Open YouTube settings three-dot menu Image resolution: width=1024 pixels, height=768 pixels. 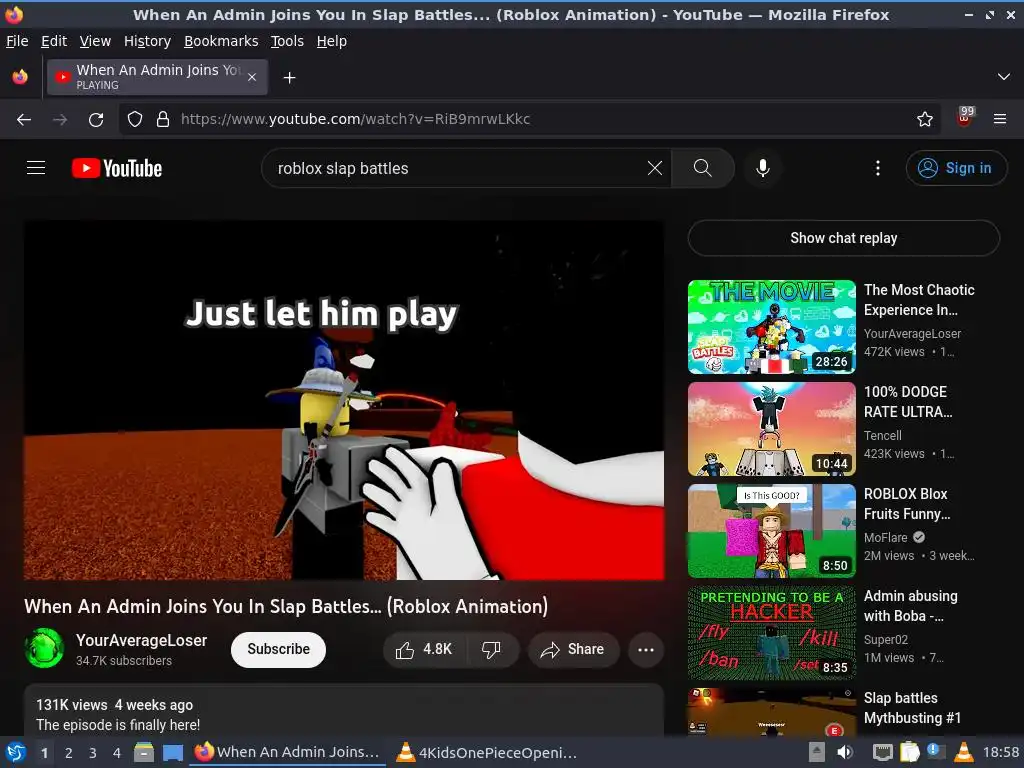[x=878, y=168]
